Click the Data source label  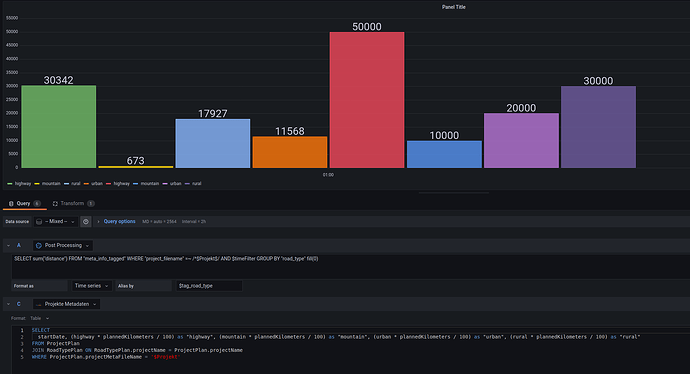pos(17,222)
